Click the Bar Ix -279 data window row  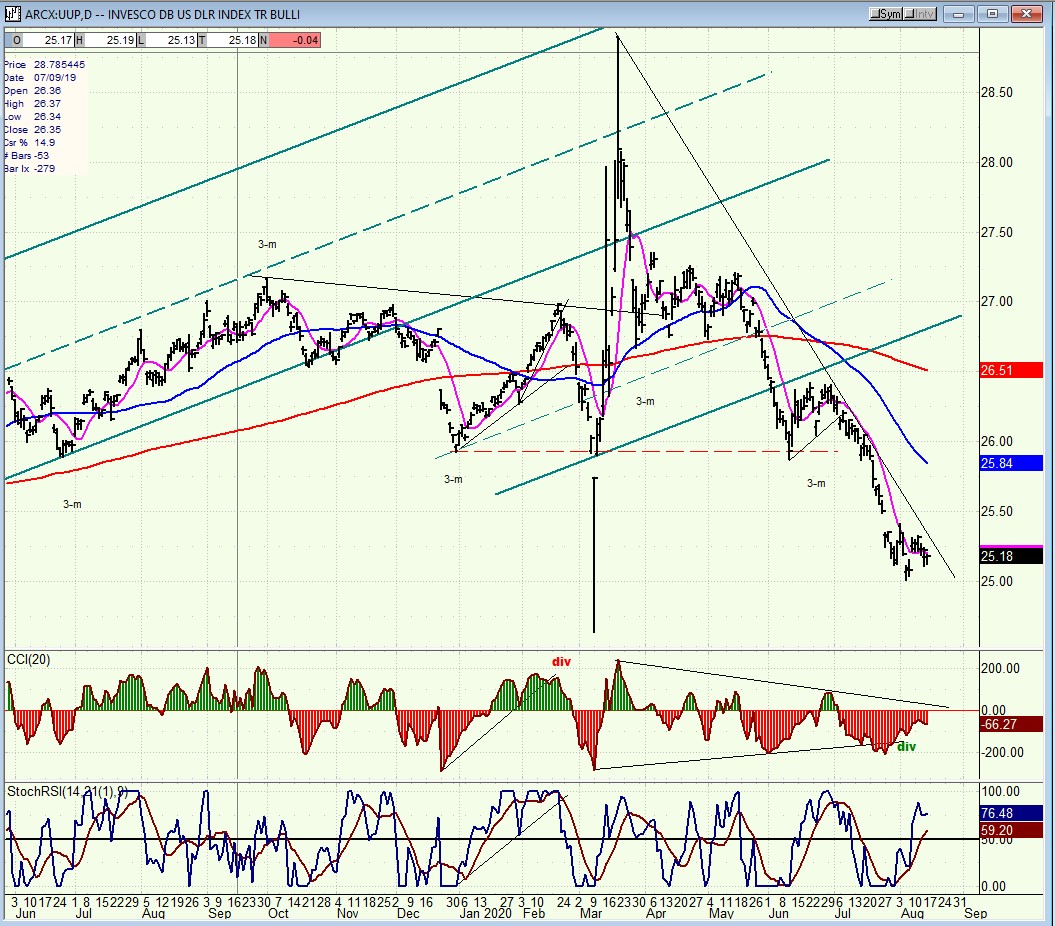[30, 169]
